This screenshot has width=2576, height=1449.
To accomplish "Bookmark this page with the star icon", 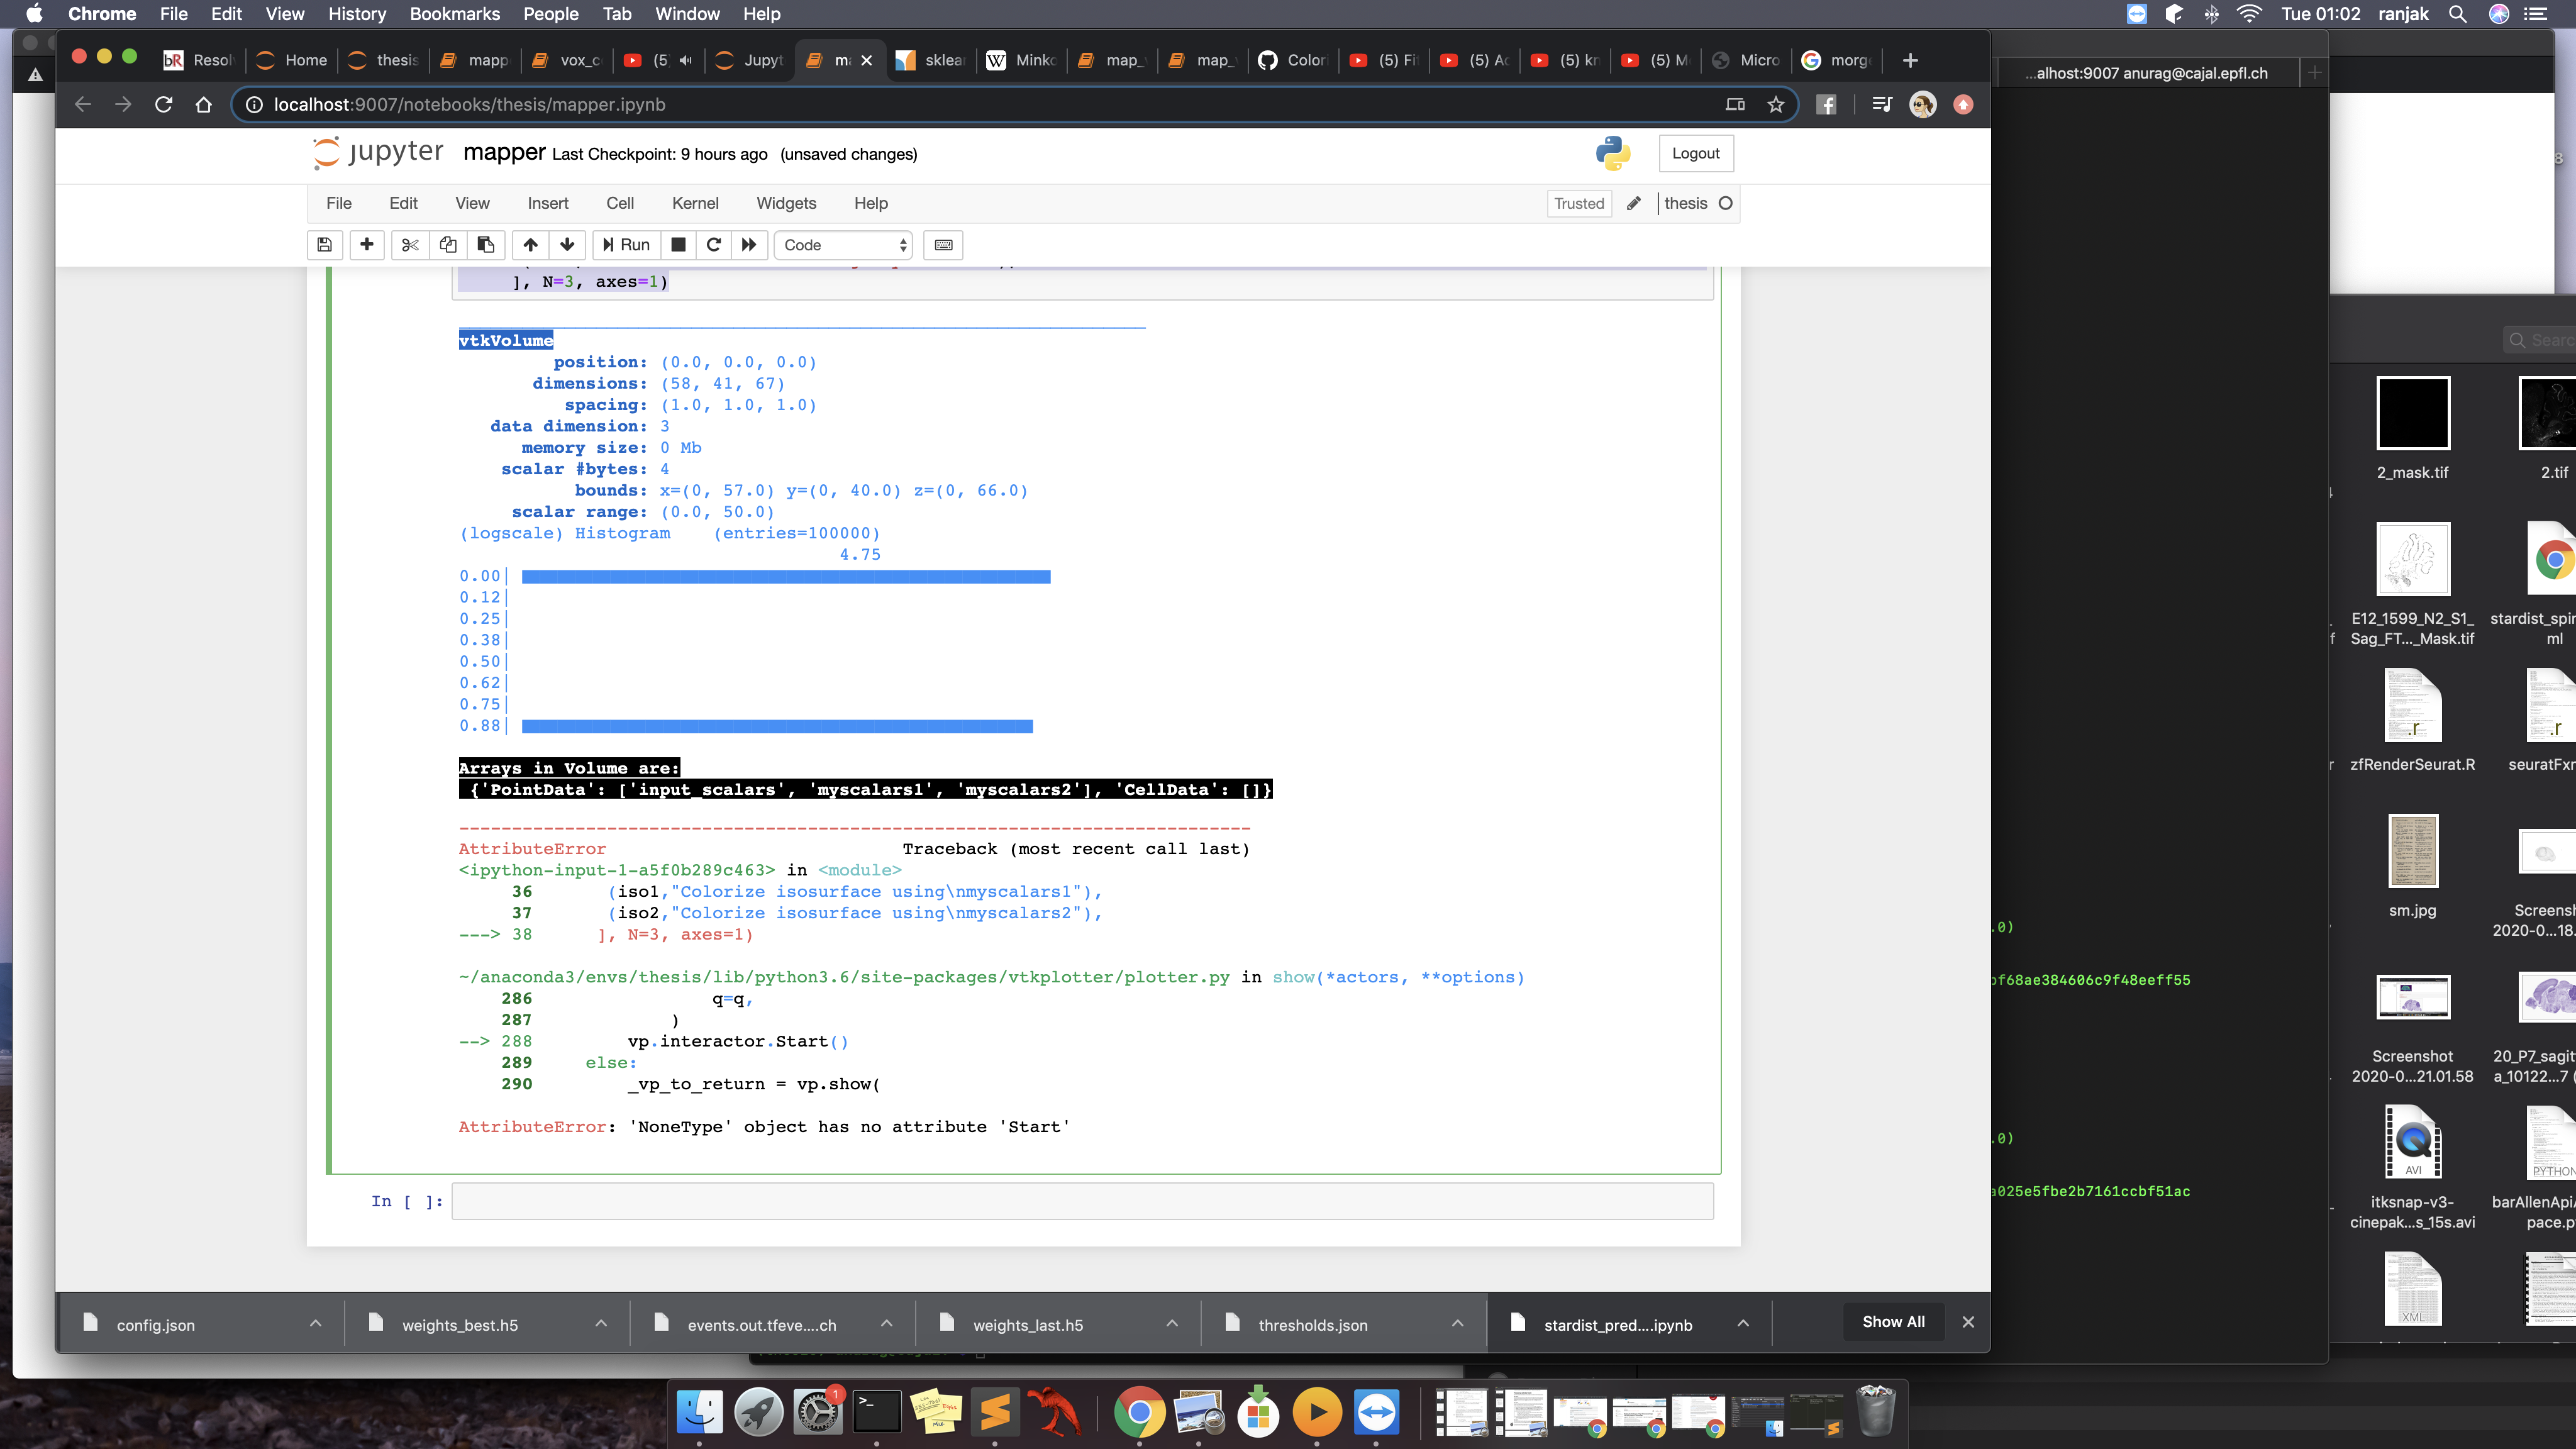I will (x=1775, y=105).
